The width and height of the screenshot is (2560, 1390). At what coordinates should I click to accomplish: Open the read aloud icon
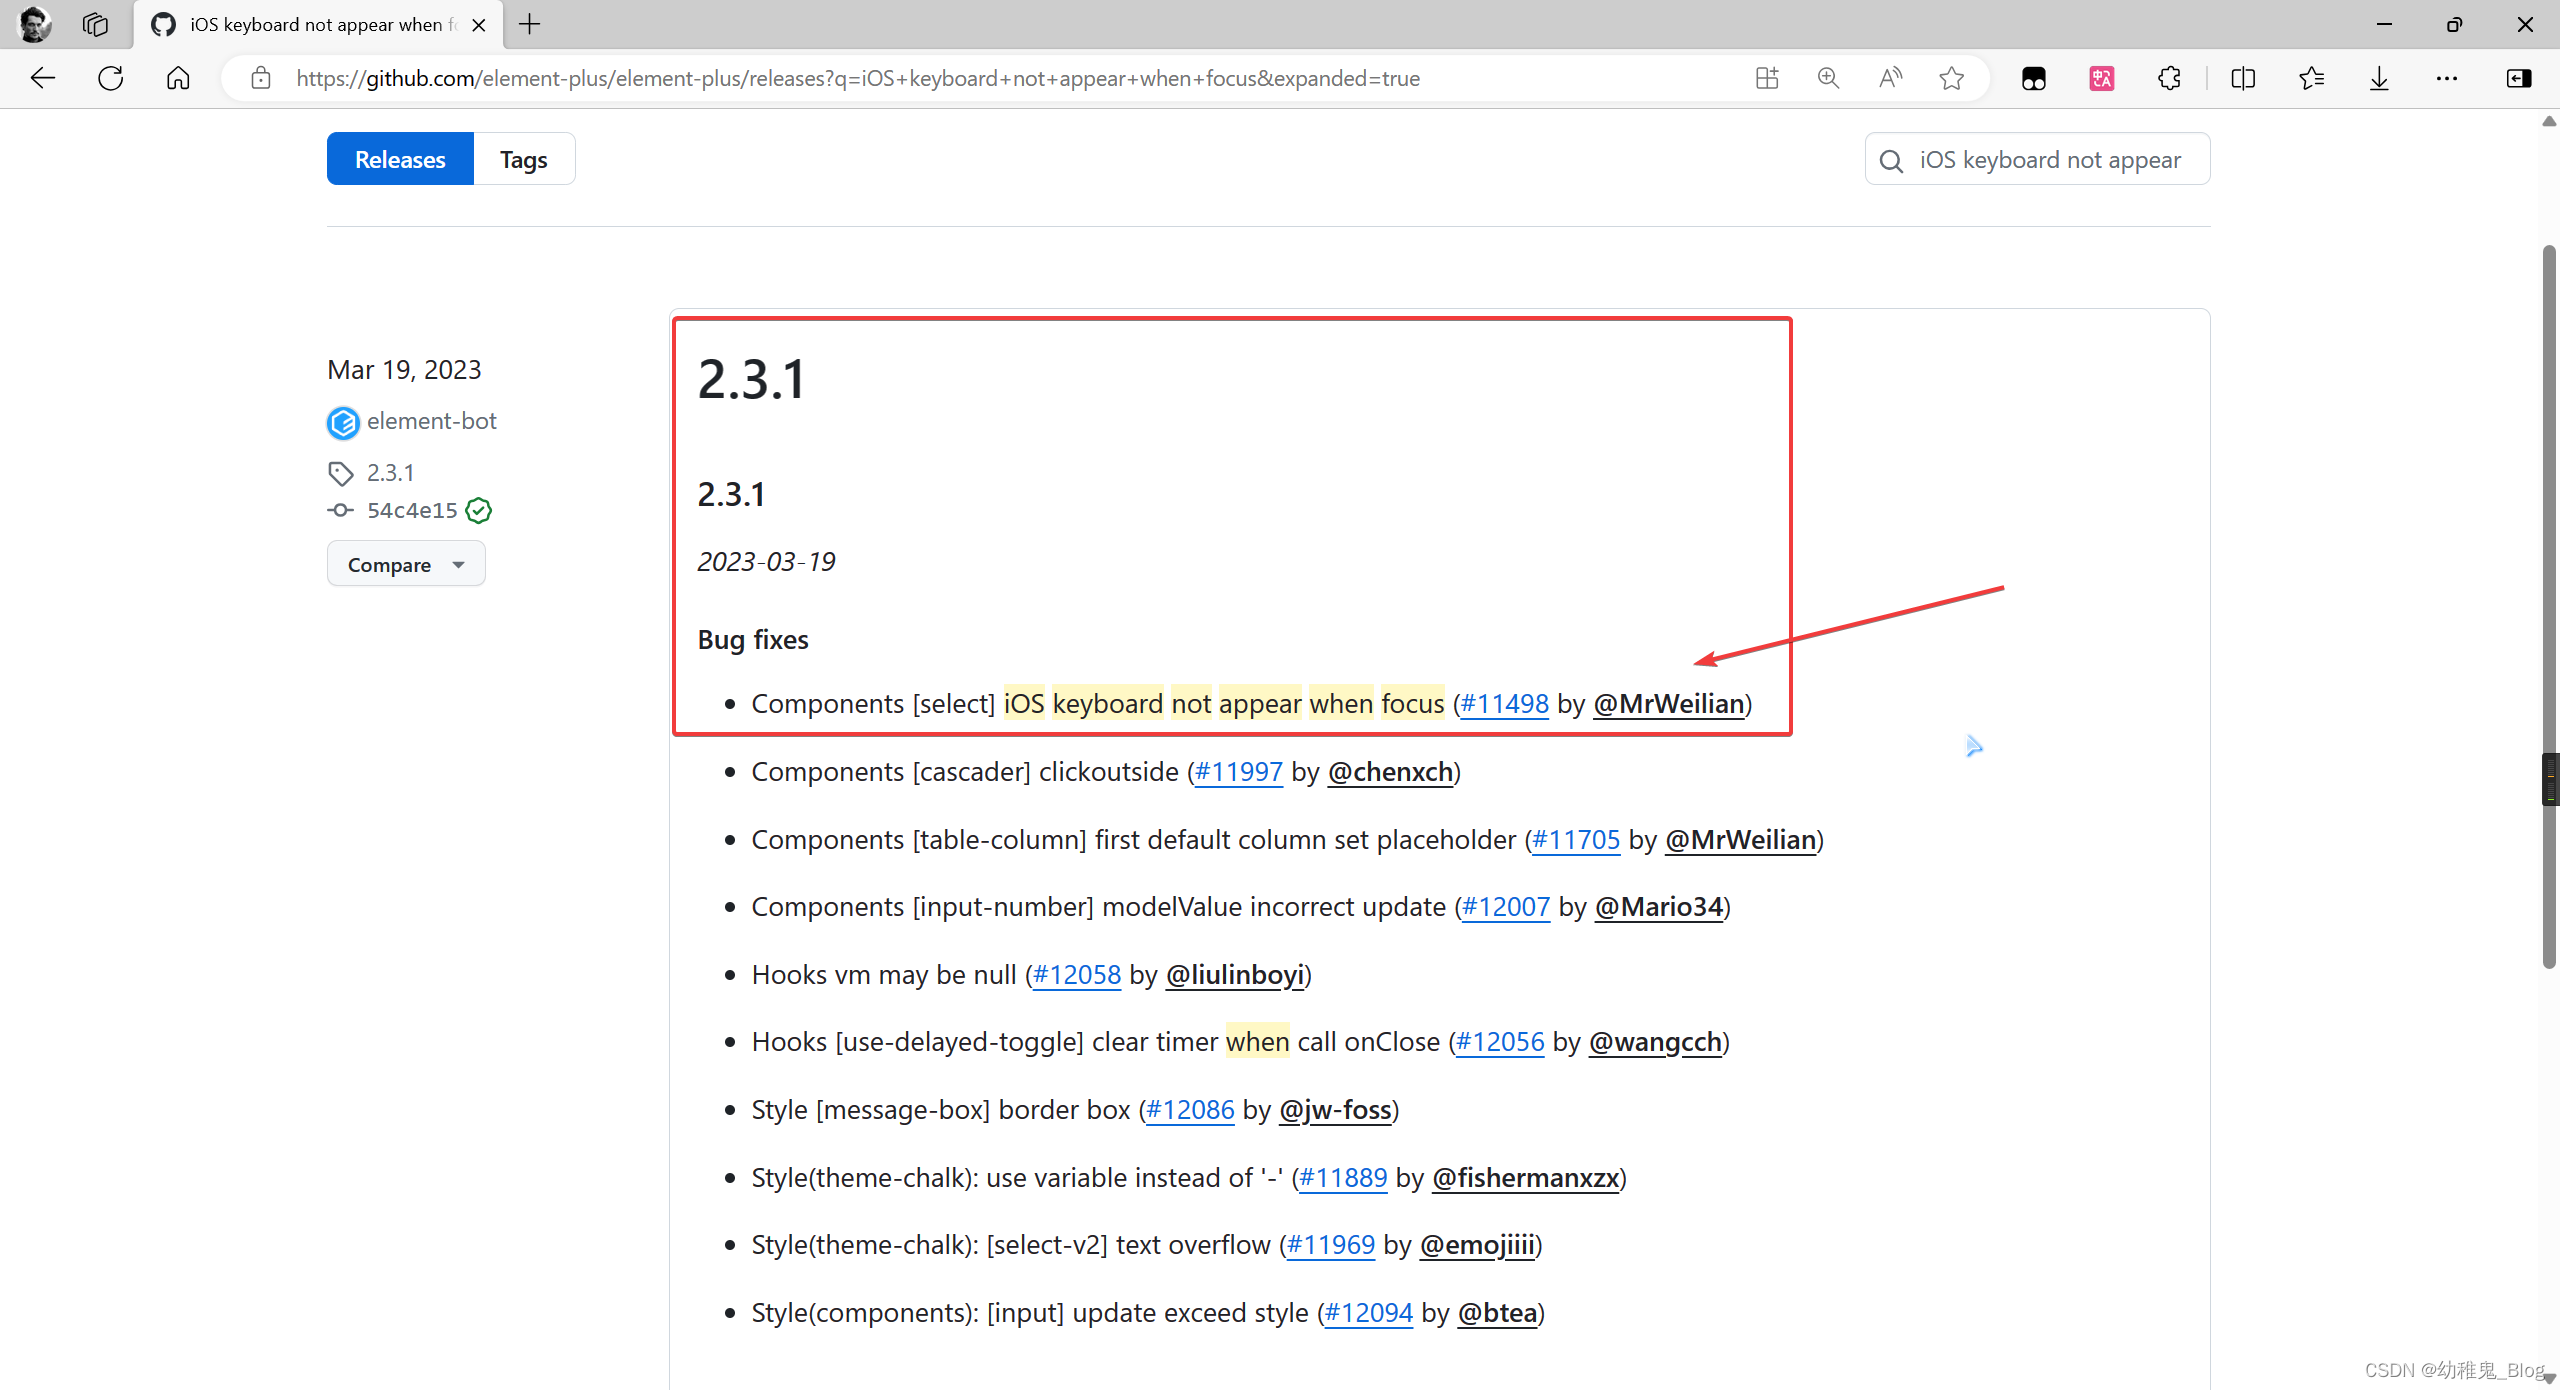1890,78
